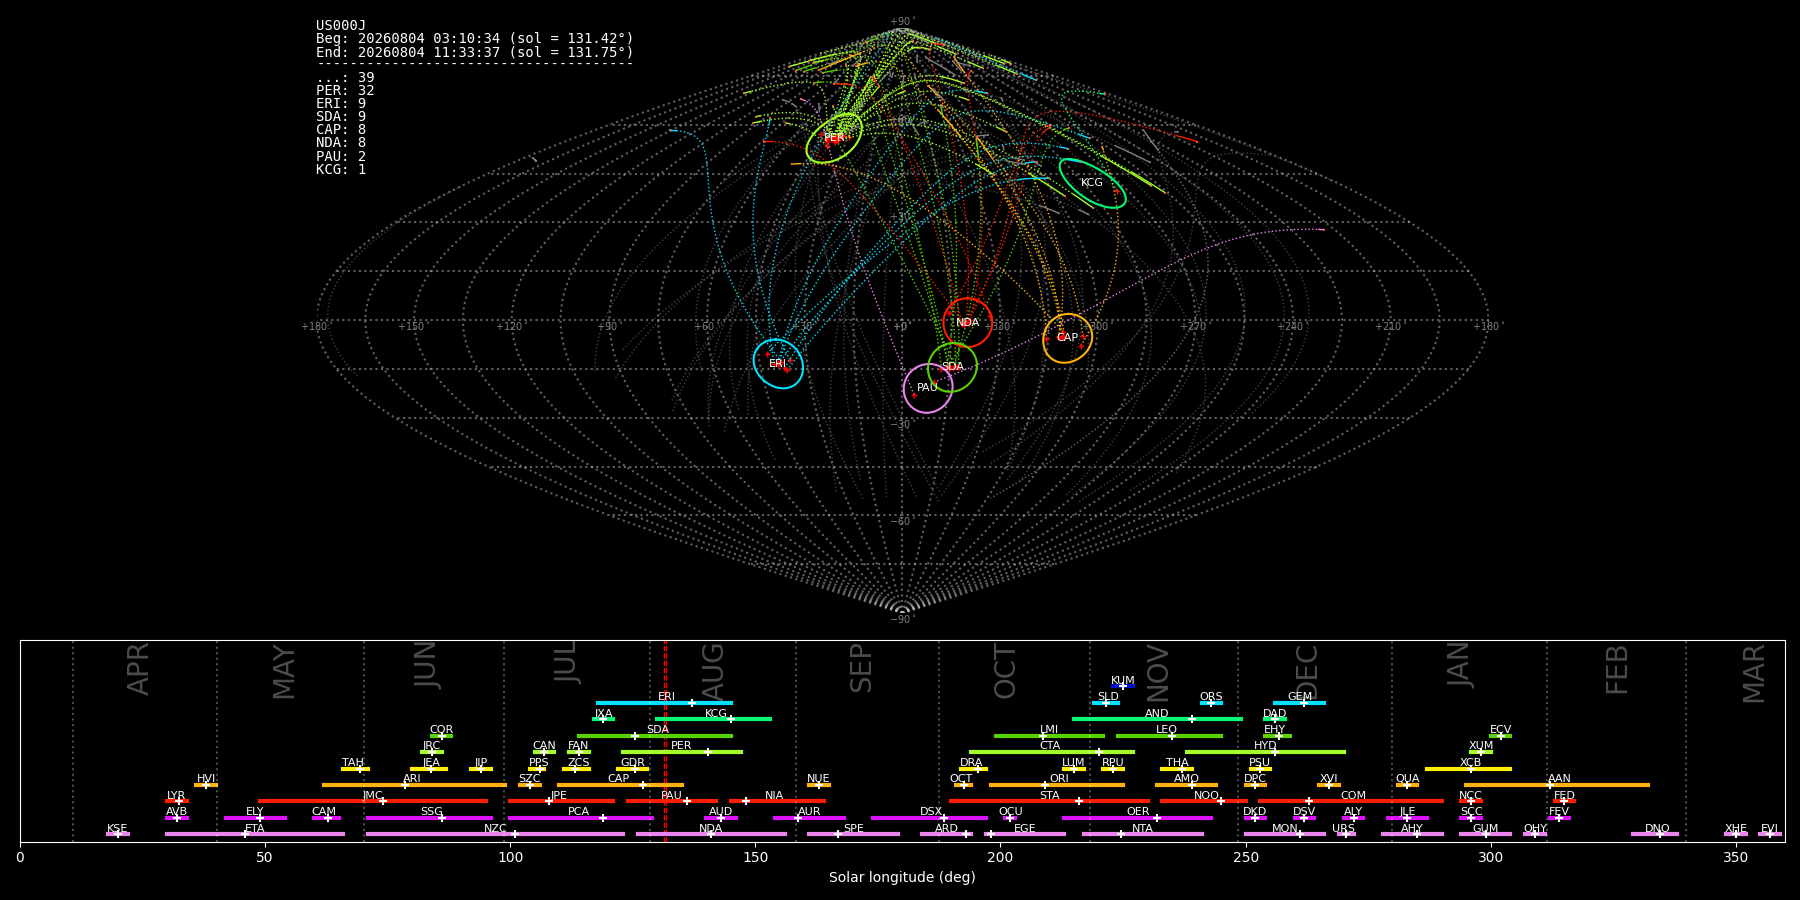Click the STA red timeline bar
The image size is (1800, 900).
pyautogui.click(x=1049, y=801)
